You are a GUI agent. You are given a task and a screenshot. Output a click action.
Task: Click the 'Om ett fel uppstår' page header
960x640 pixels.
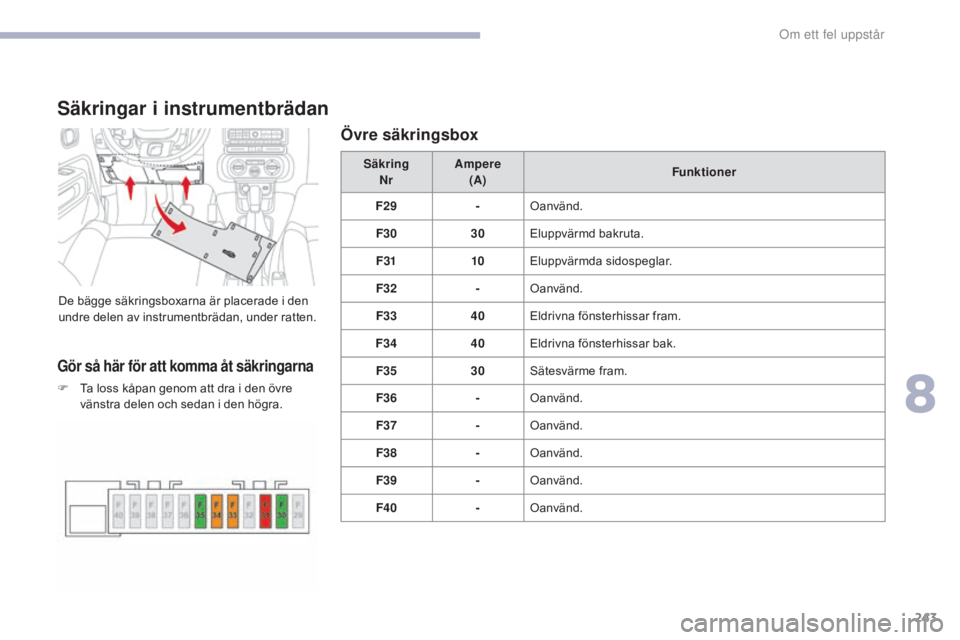point(831,35)
